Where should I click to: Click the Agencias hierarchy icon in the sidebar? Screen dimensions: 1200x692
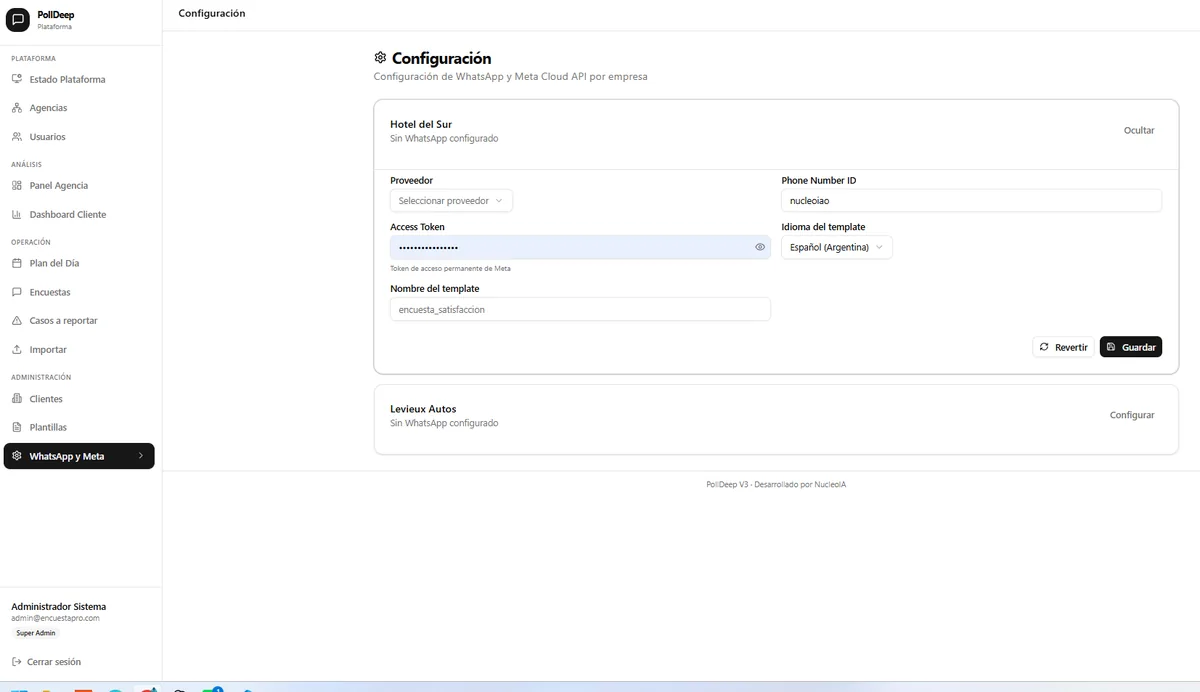tap(17, 108)
